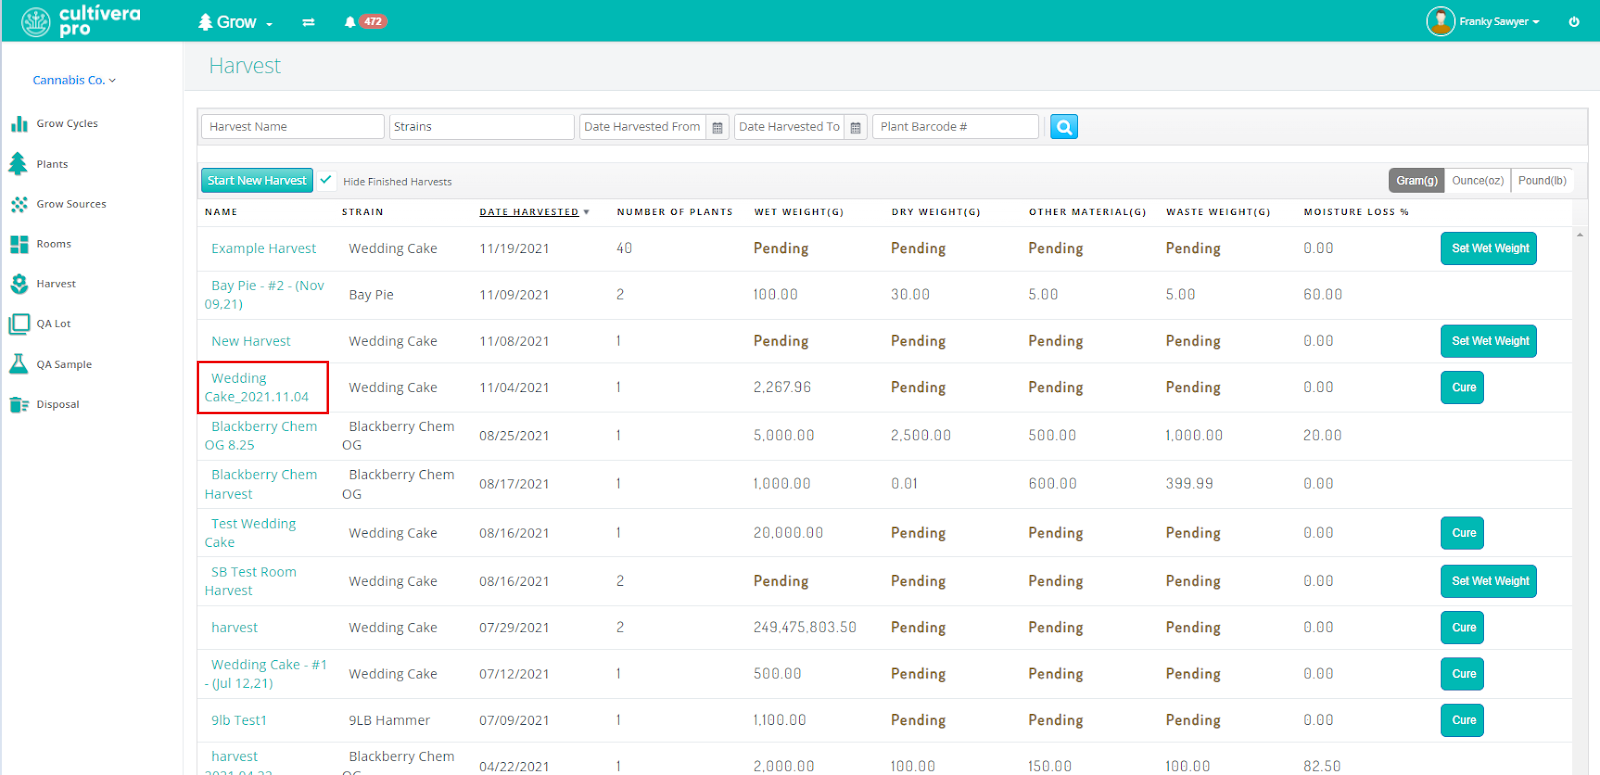Click the Harvest sidebar icon
Image resolution: width=1600 pixels, height=775 pixels.
[19, 284]
